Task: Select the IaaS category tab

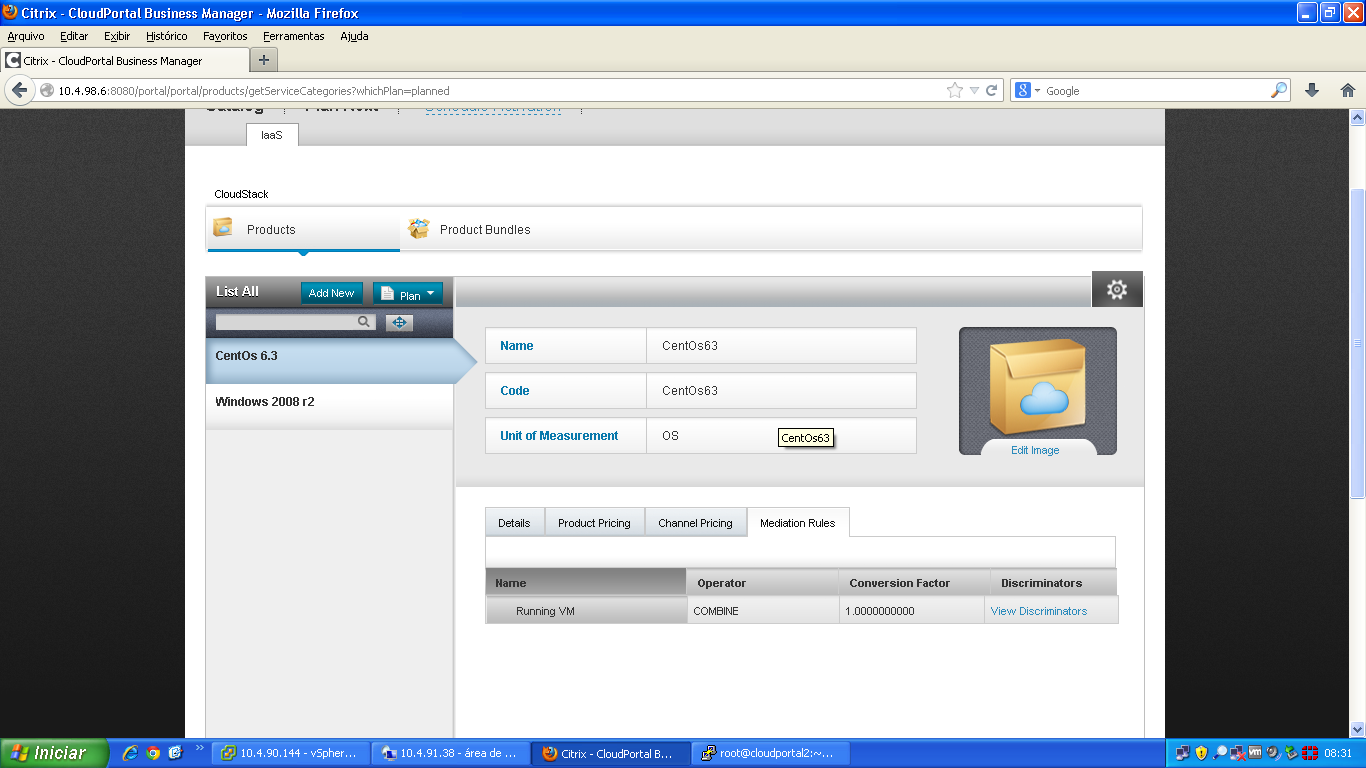Action: [x=272, y=135]
